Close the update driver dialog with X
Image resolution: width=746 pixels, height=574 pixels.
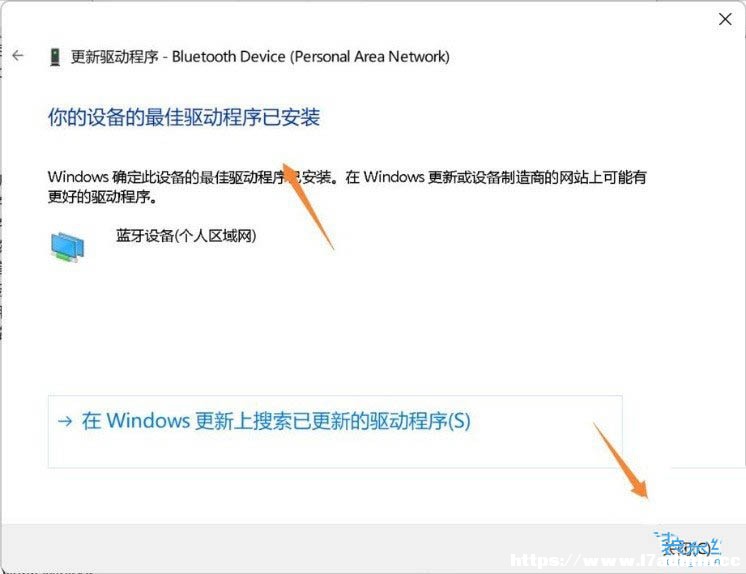(725, 19)
